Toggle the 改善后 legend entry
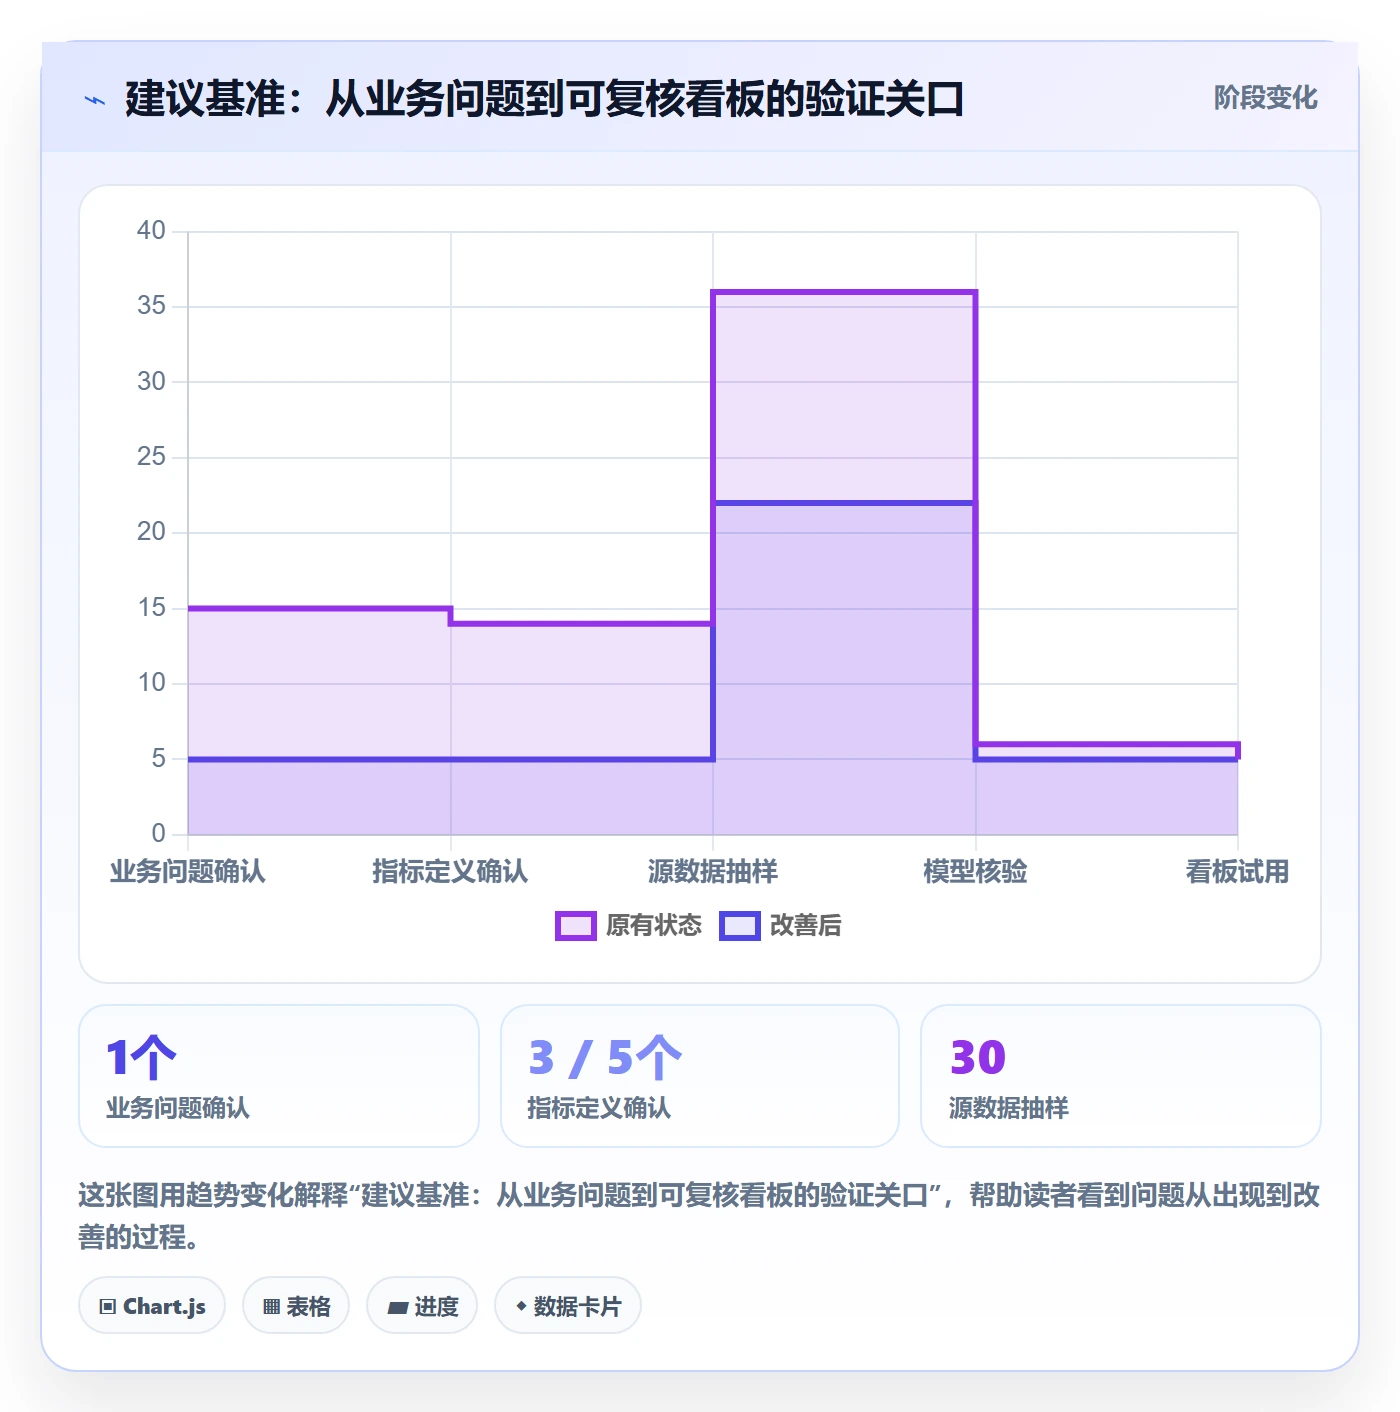 point(781,926)
